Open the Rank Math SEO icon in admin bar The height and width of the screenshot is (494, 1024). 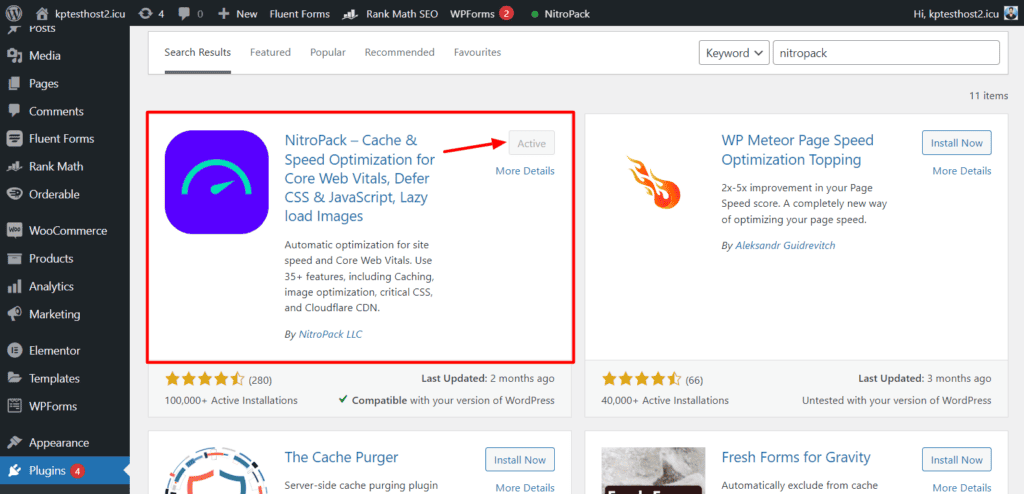click(350, 14)
